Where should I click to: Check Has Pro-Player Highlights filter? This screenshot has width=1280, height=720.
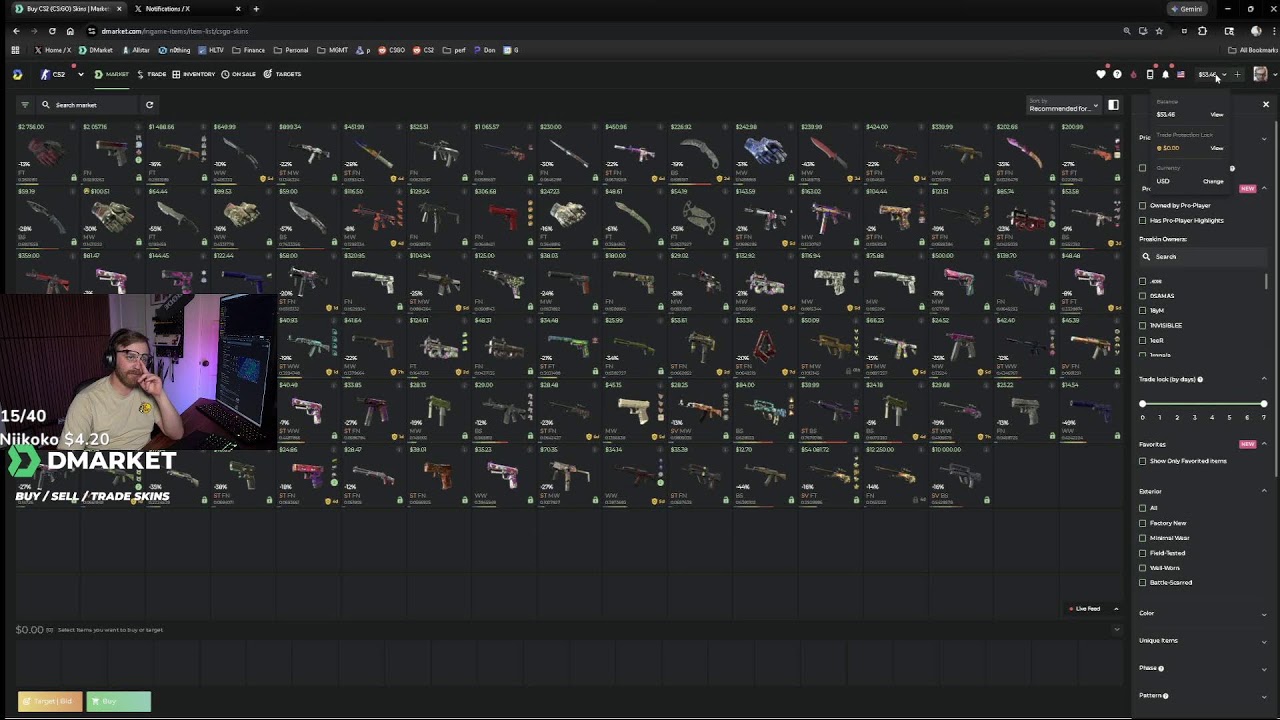(x=1143, y=220)
